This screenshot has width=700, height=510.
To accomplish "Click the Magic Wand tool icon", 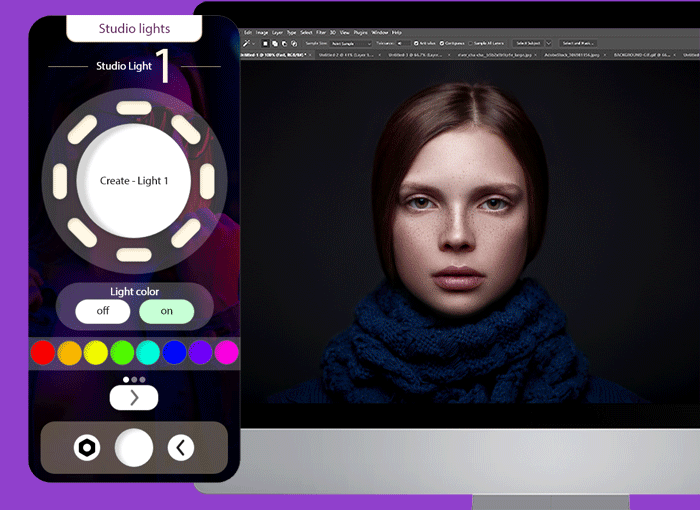I will pos(247,44).
